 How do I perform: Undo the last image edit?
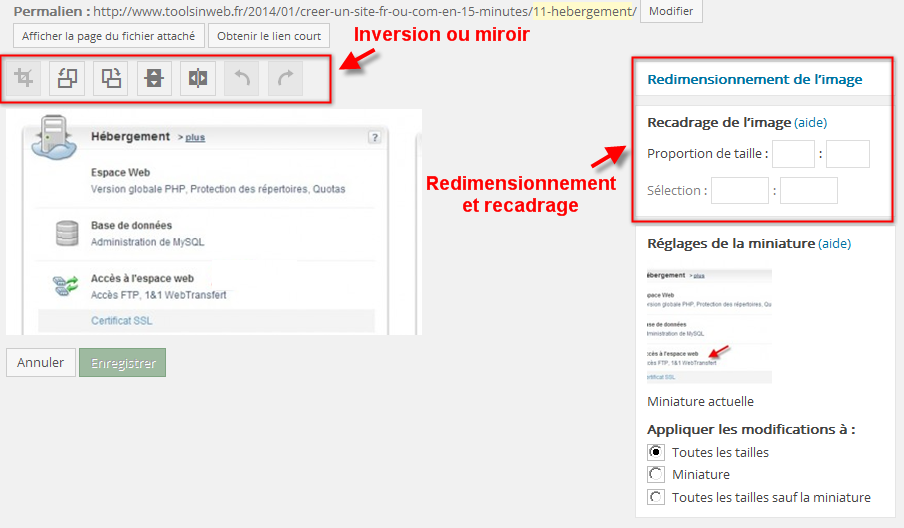[x=241, y=78]
